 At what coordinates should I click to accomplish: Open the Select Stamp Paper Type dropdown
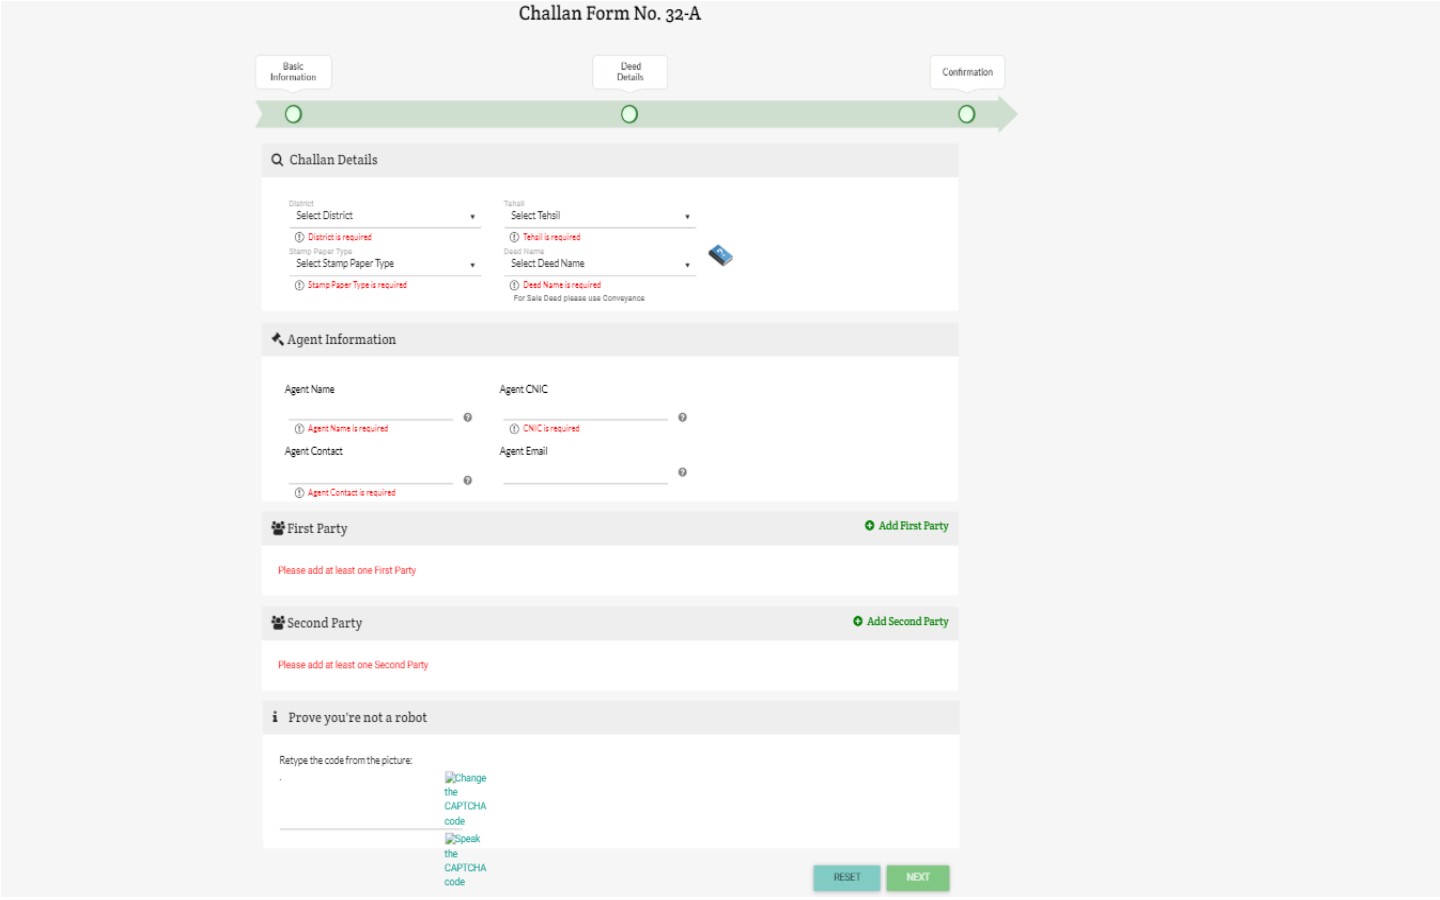point(384,264)
